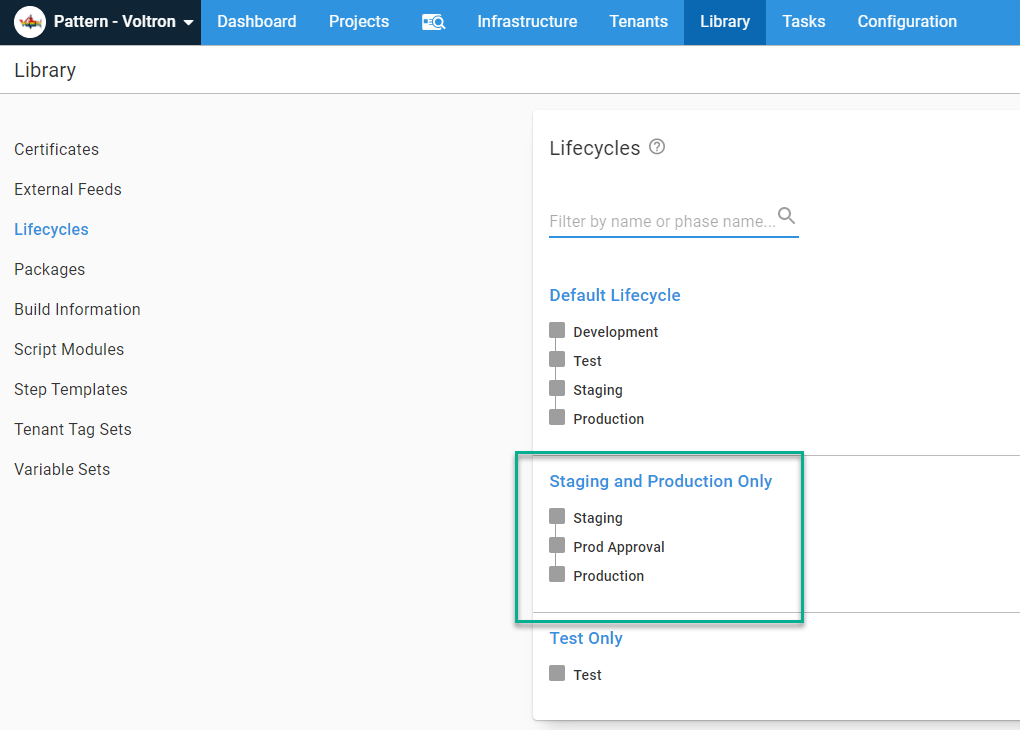
Task: Open the Default Lifecycle
Action: [614, 295]
